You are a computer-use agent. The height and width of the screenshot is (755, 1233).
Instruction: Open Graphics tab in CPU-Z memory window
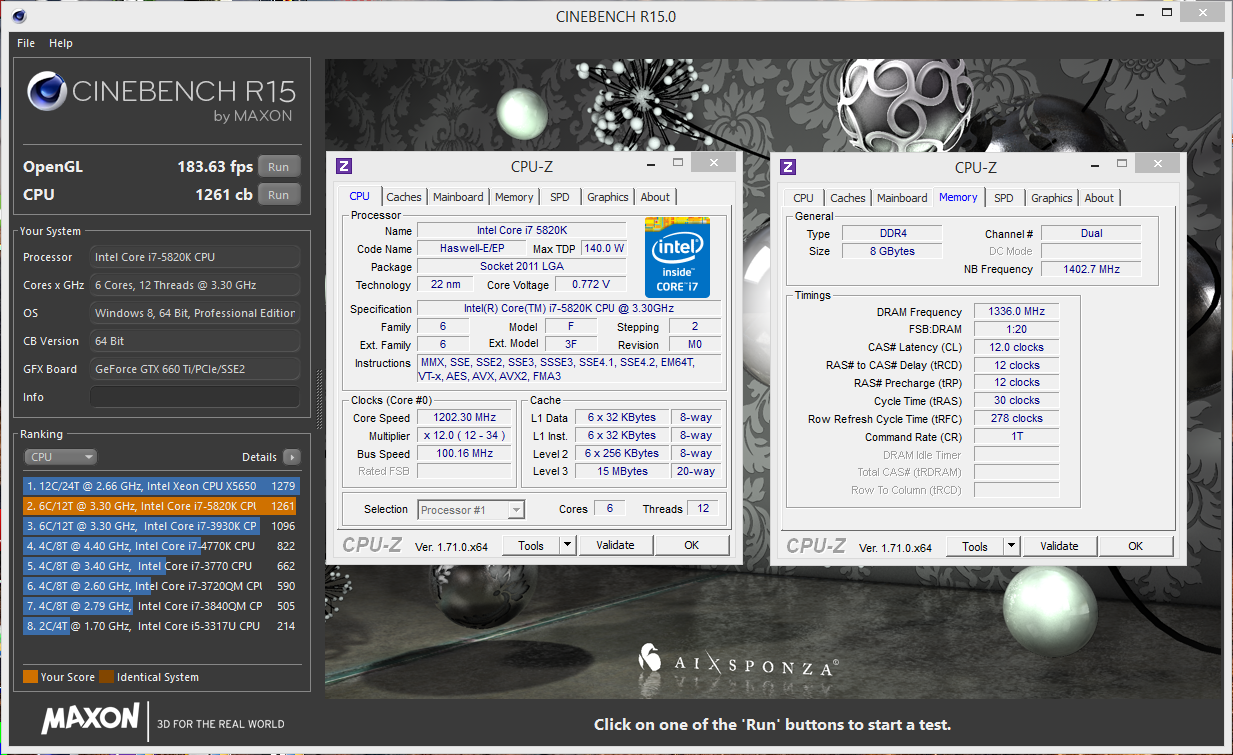coord(1052,198)
